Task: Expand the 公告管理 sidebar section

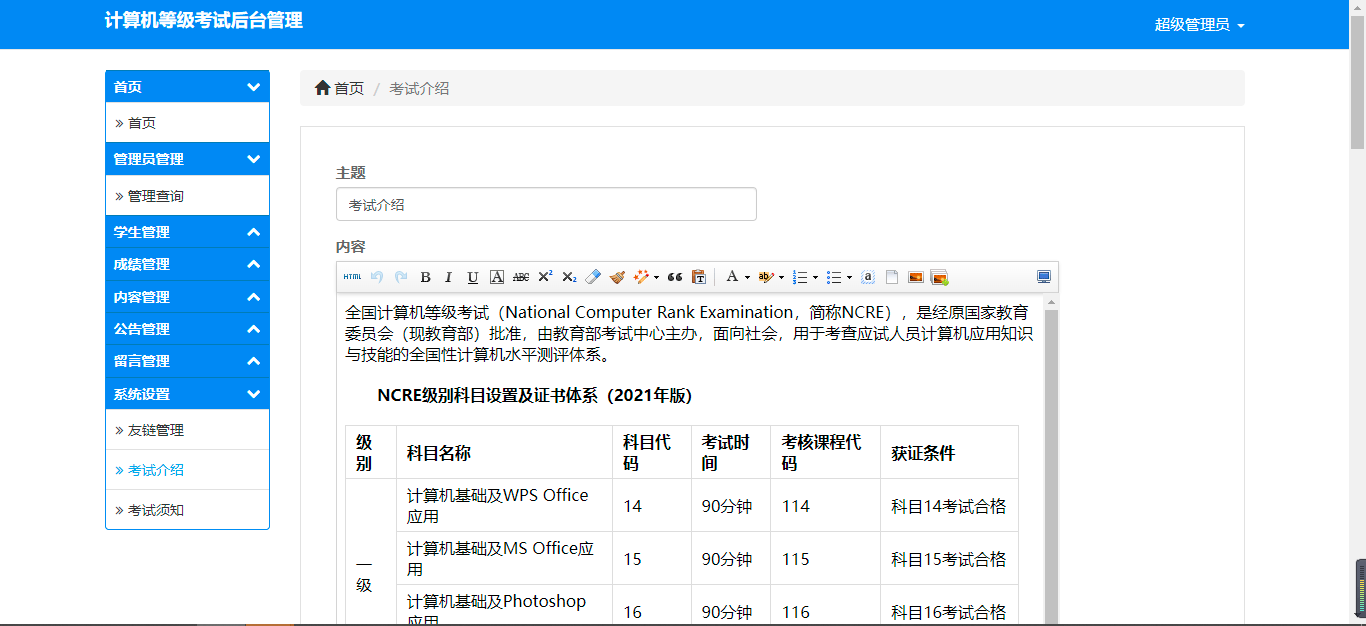Action: pyautogui.click(x=187, y=329)
